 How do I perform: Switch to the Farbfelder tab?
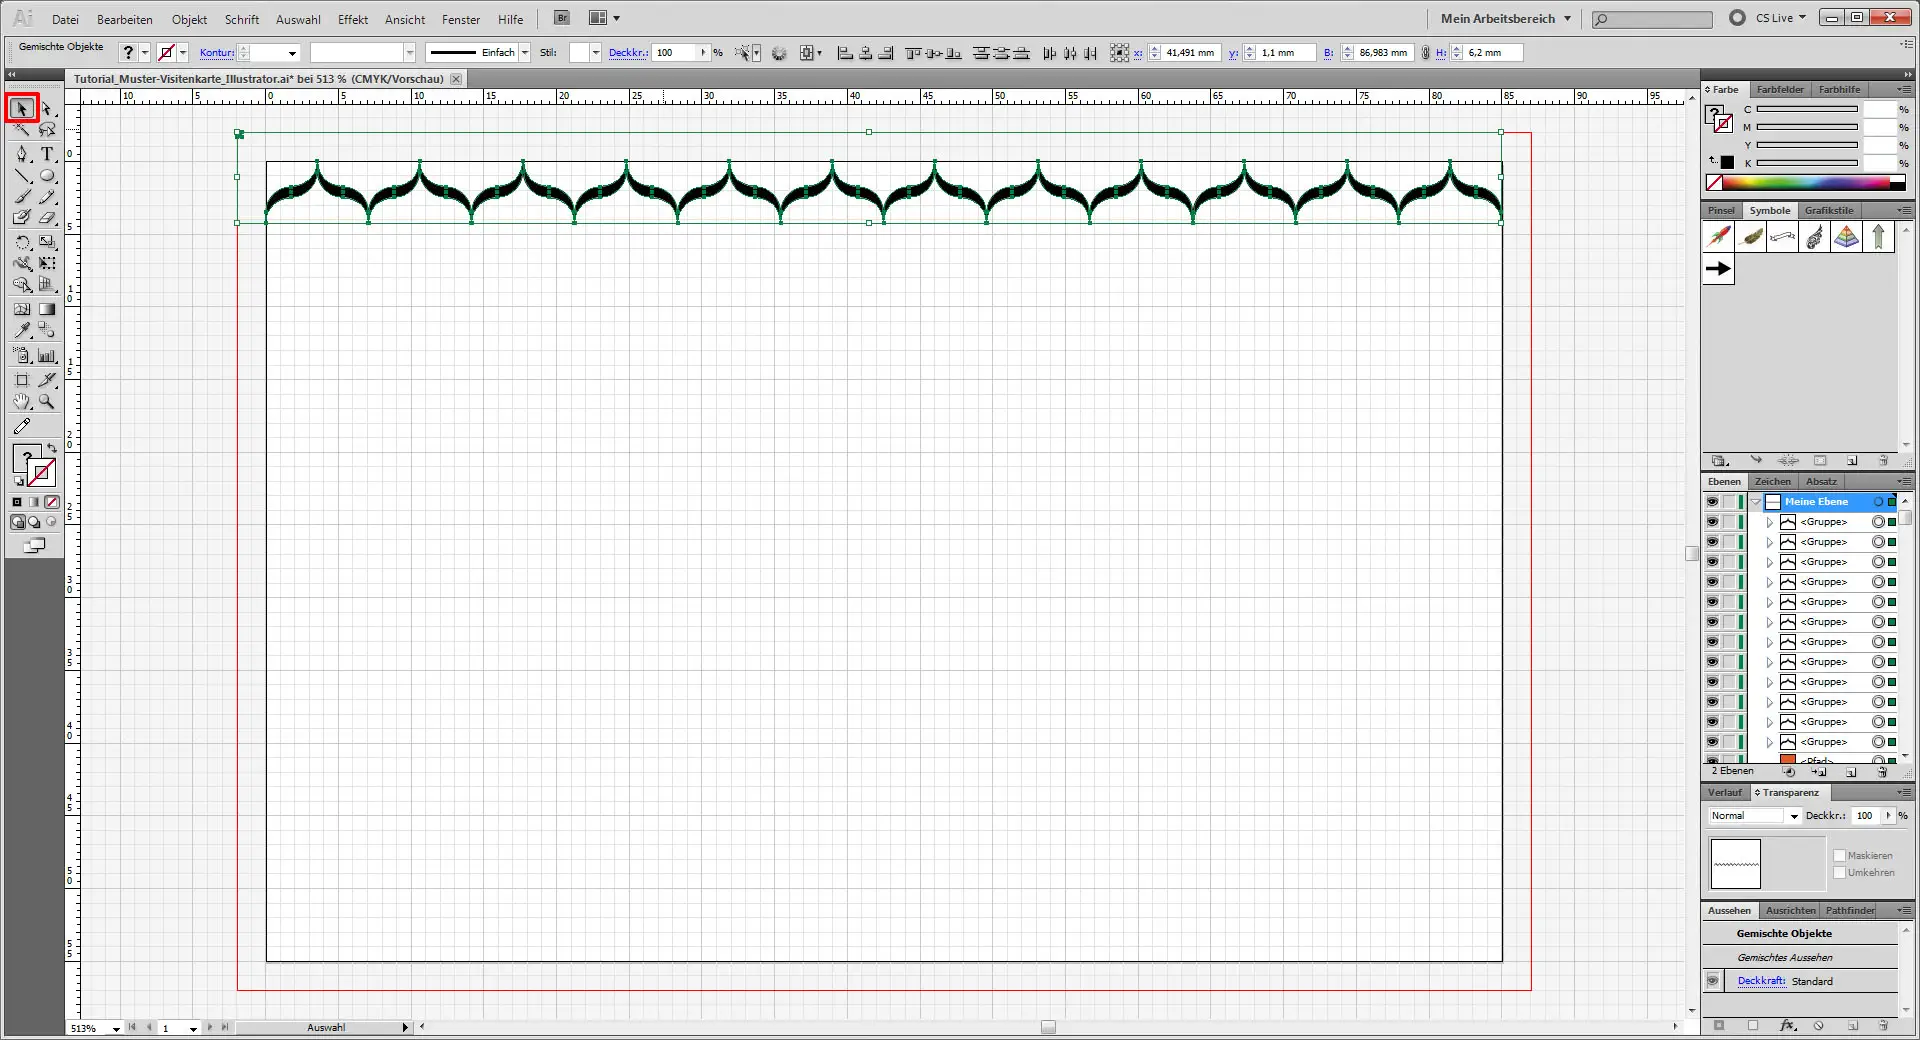pyautogui.click(x=1779, y=89)
